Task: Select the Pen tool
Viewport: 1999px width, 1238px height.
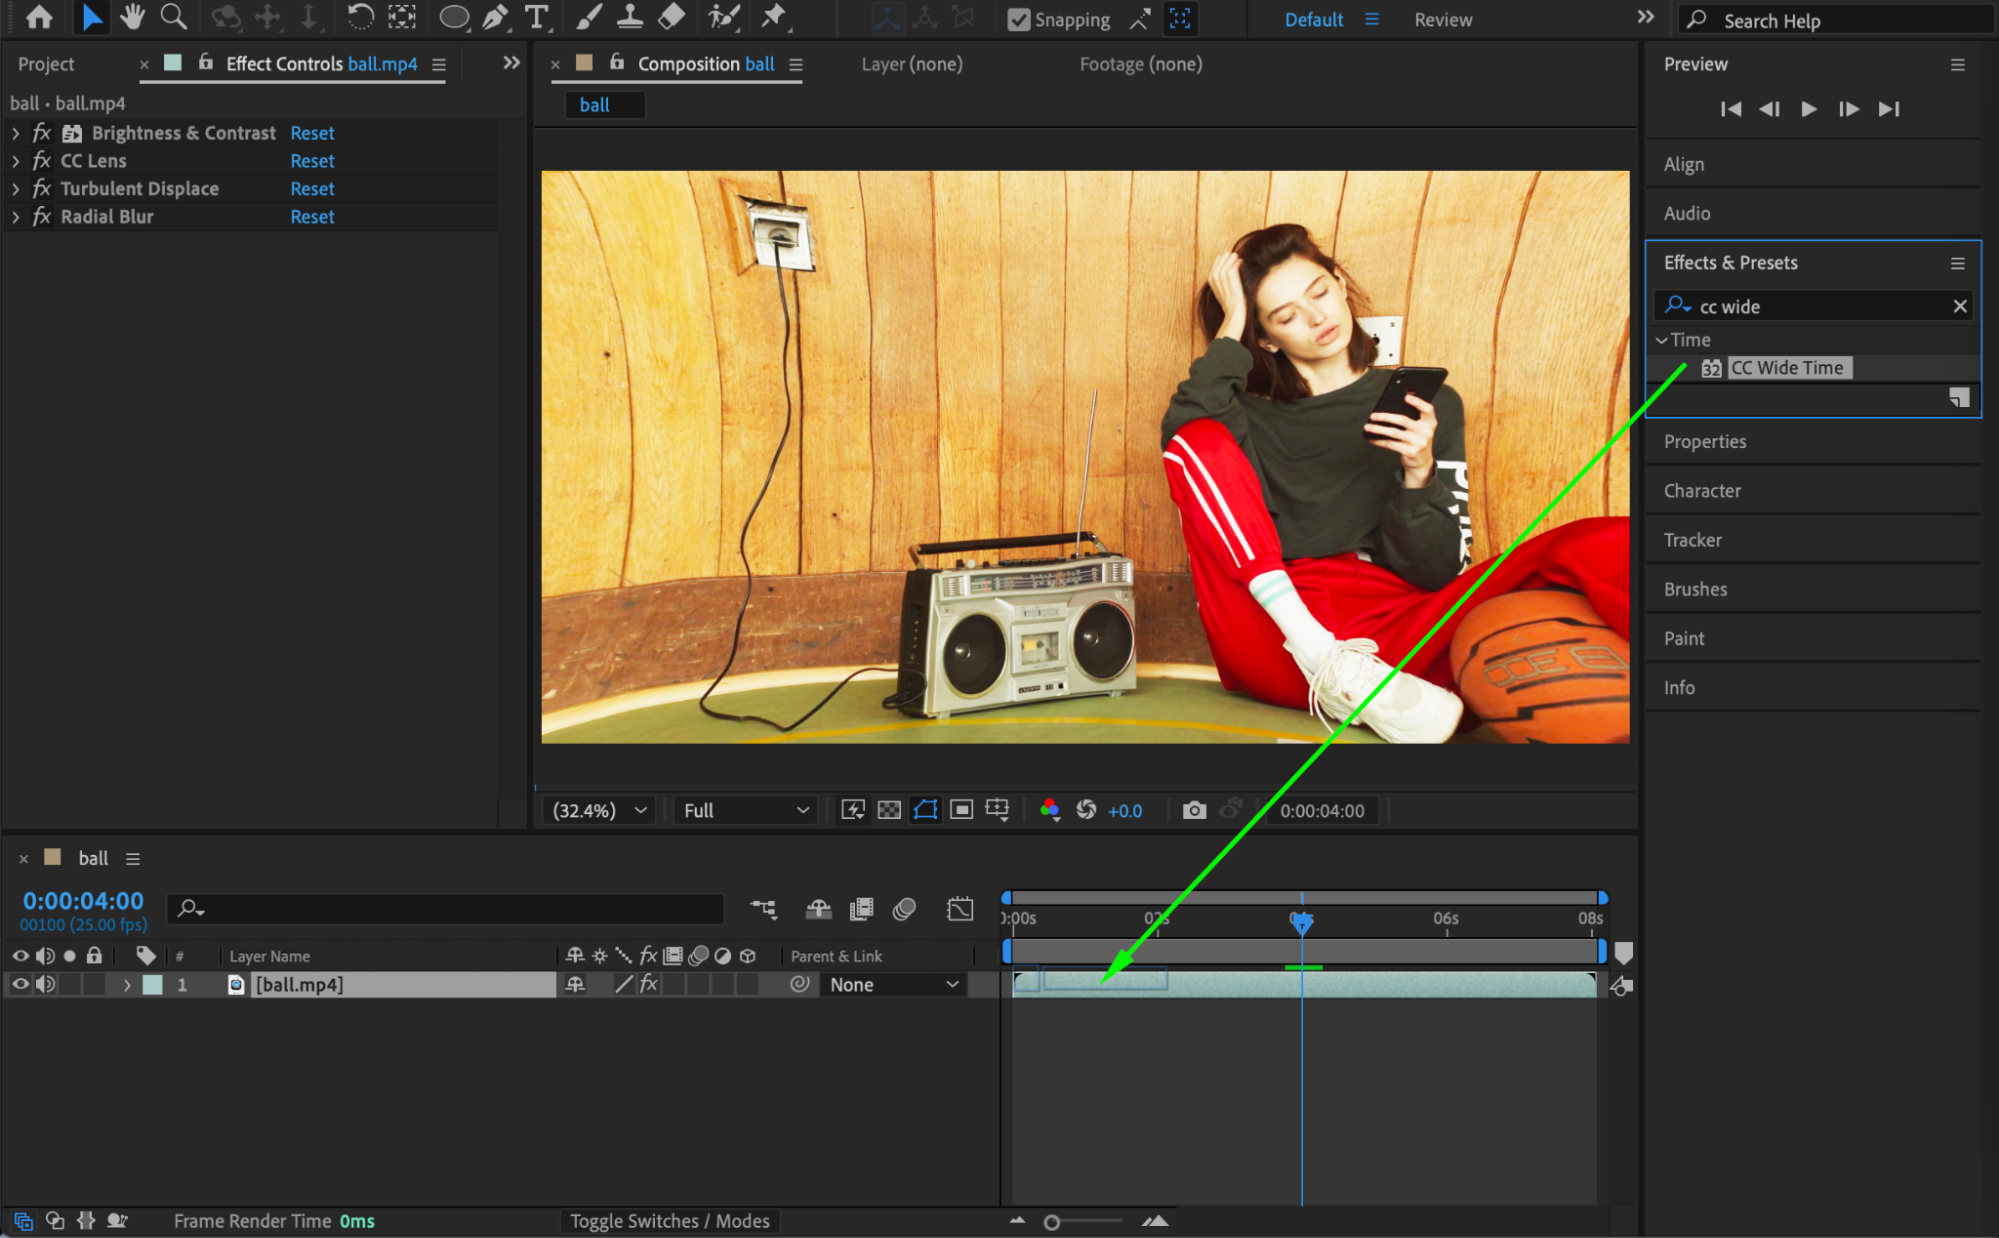Action: tap(495, 17)
